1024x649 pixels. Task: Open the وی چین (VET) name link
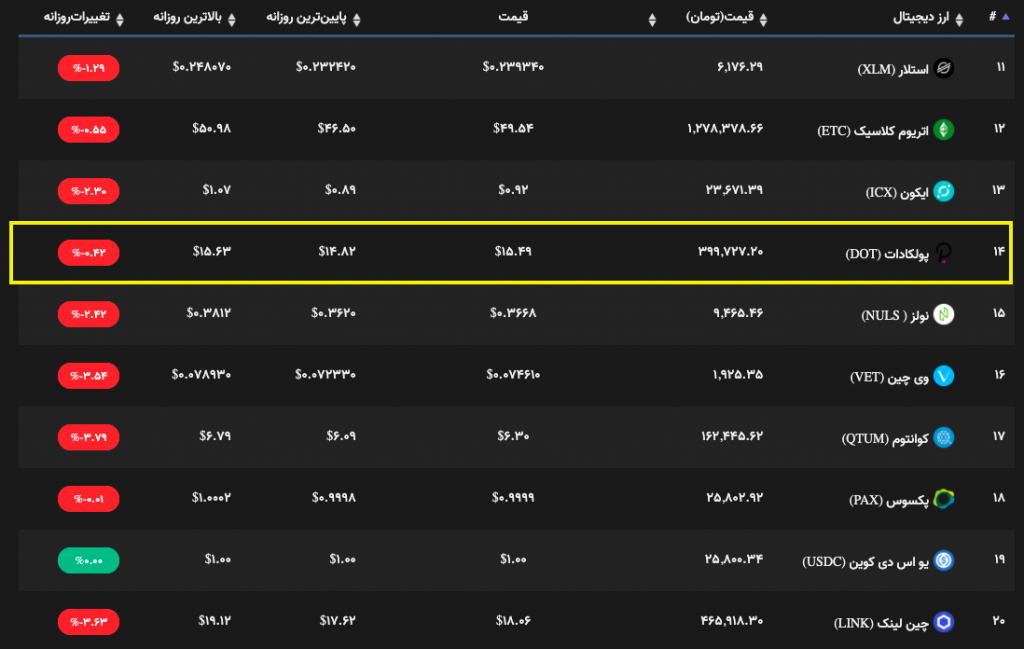tap(889, 377)
